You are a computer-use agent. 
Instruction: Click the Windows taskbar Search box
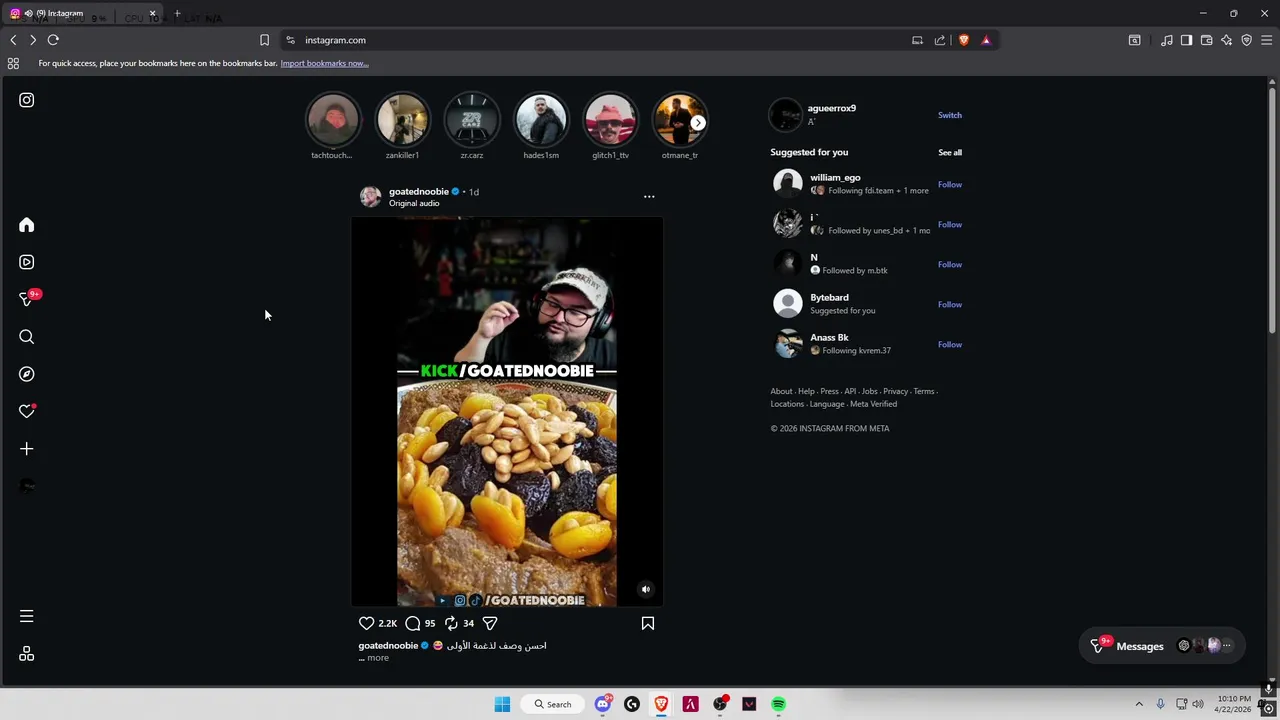[x=553, y=704]
